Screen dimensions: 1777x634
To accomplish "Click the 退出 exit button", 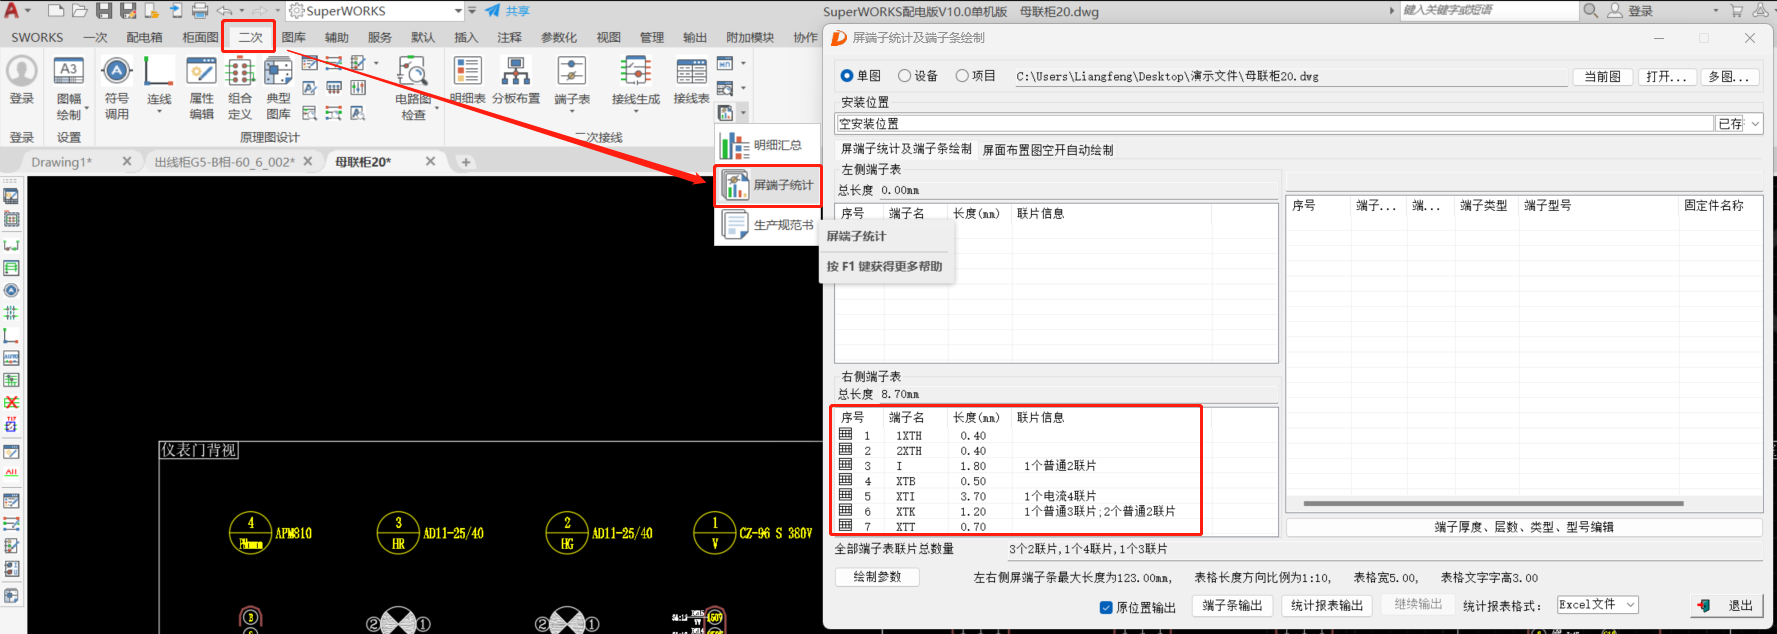I will point(1728,606).
